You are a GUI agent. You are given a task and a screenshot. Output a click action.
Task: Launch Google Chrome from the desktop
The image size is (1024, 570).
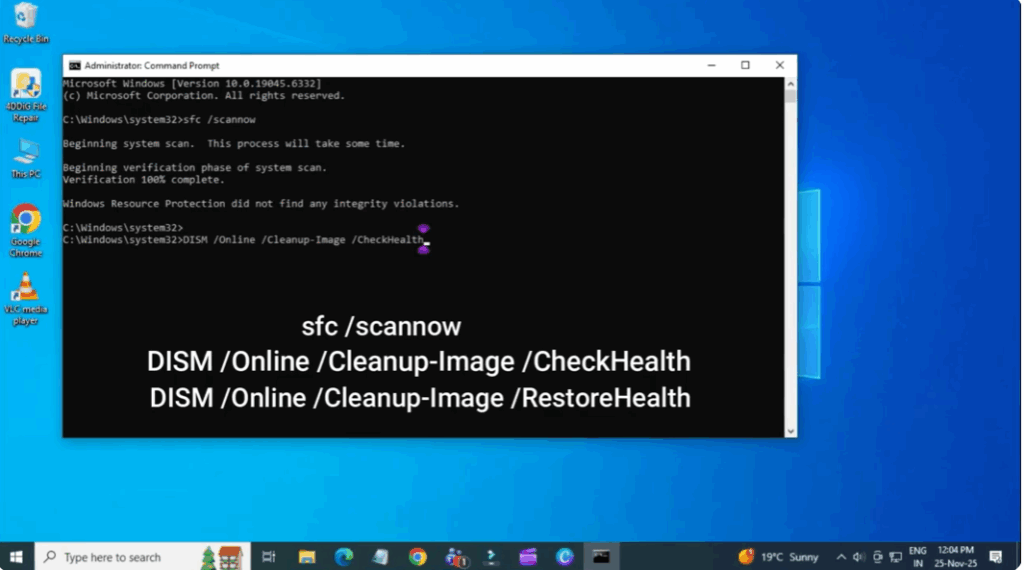25,230
